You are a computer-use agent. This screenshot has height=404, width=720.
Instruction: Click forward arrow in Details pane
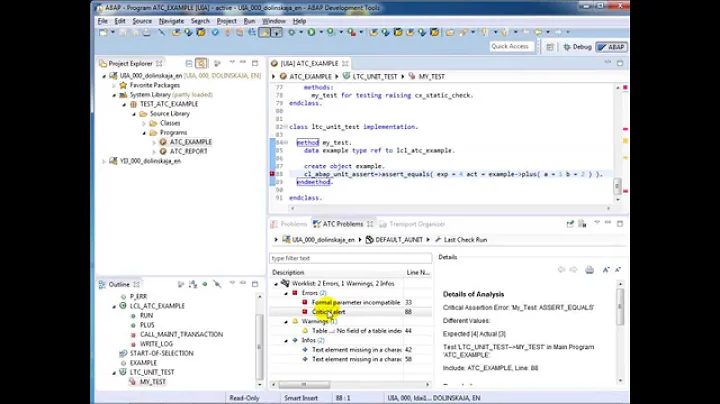[x=573, y=270]
